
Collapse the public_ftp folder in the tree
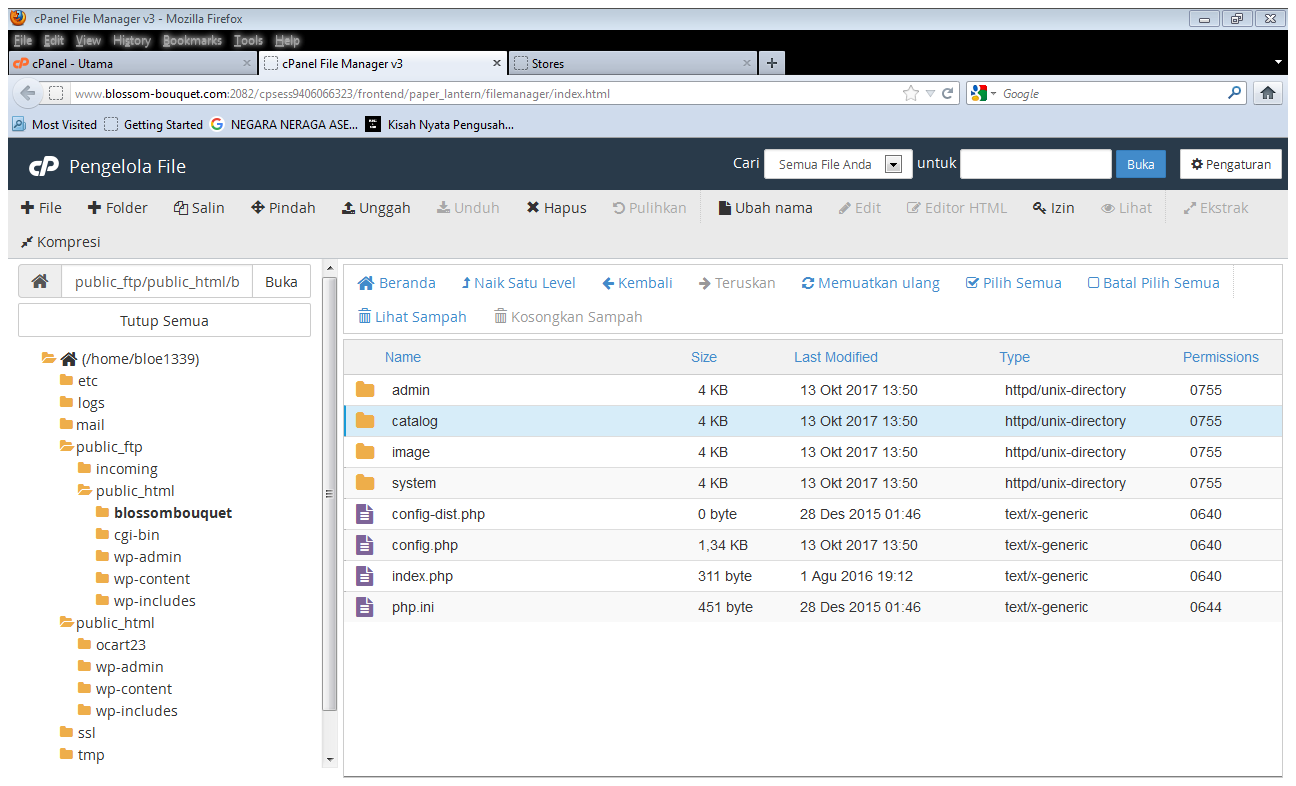(67, 447)
